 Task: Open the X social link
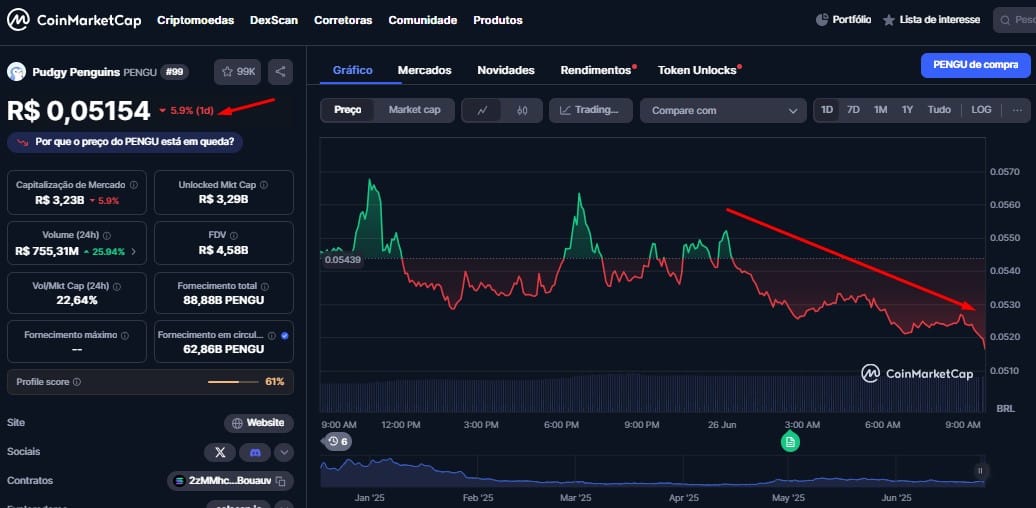click(x=220, y=452)
